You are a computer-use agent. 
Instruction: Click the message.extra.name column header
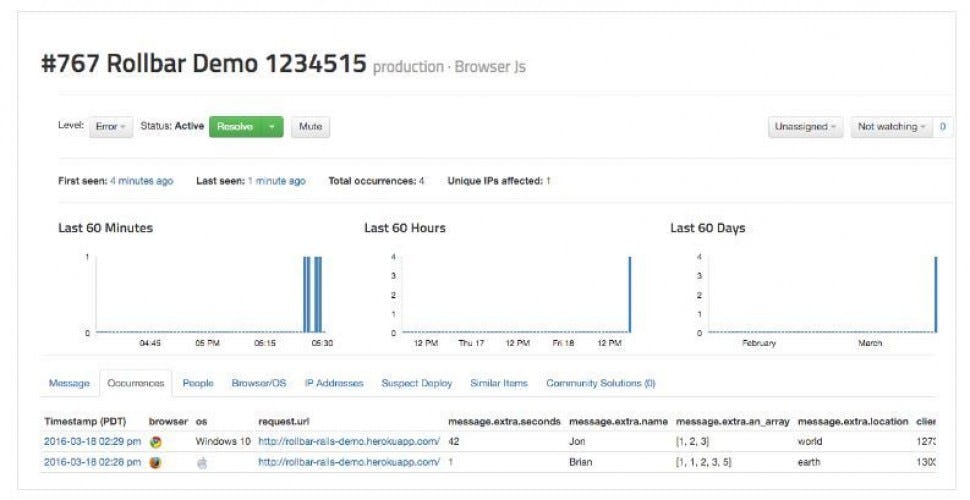tap(619, 421)
